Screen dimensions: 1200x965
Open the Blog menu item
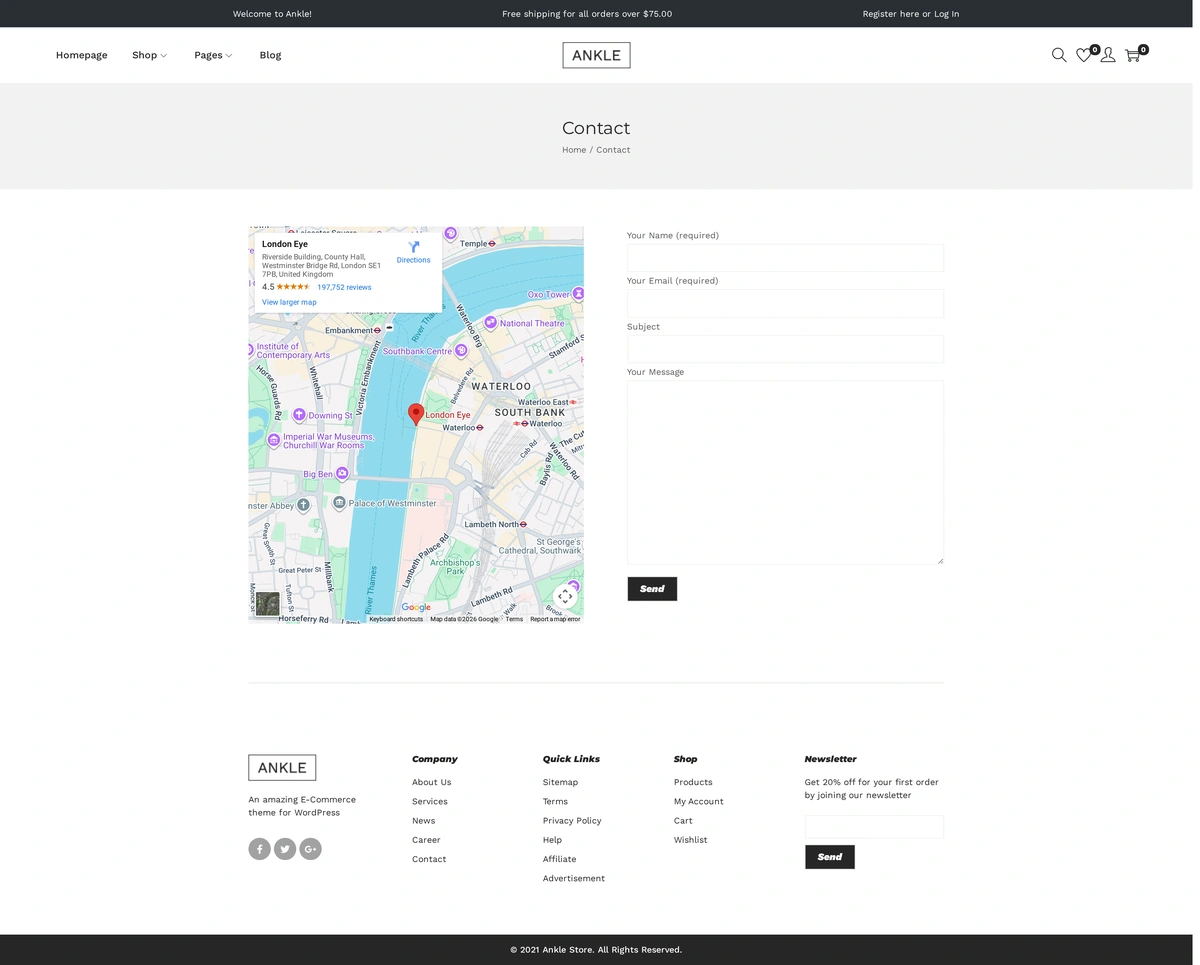tap(270, 55)
